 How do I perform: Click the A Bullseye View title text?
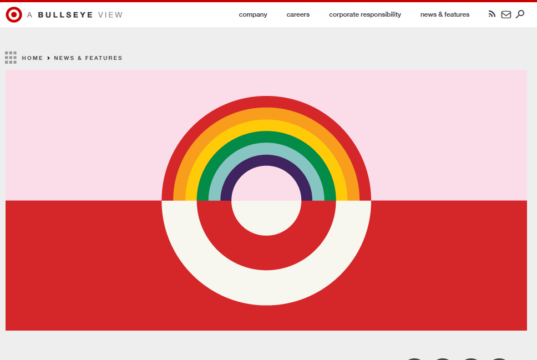75,15
